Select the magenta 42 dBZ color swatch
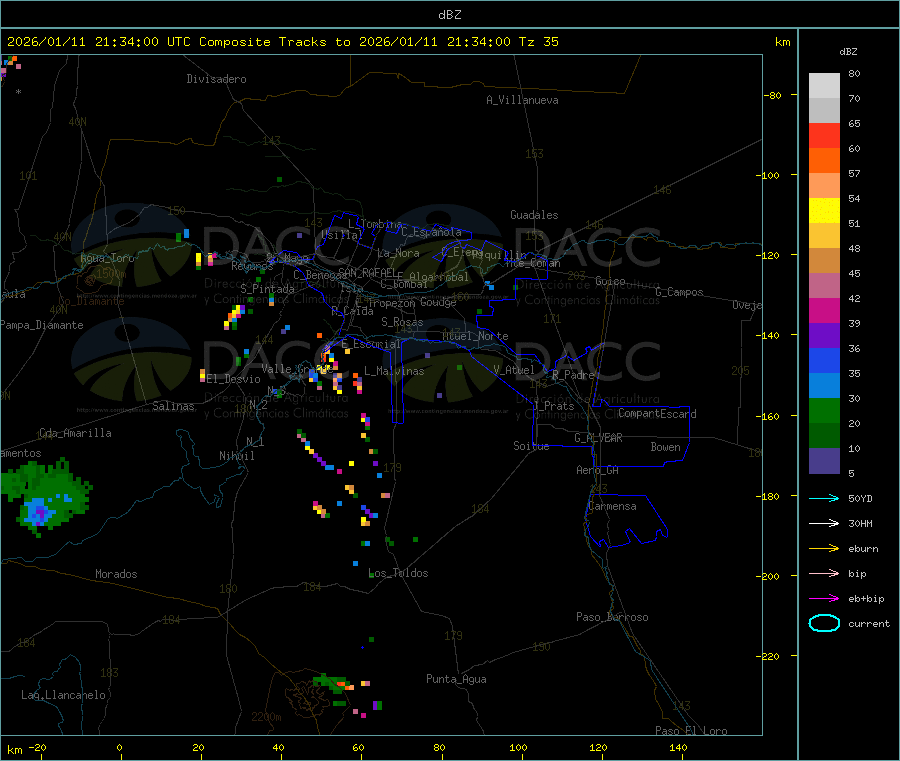The width and height of the screenshot is (900, 761). click(824, 310)
